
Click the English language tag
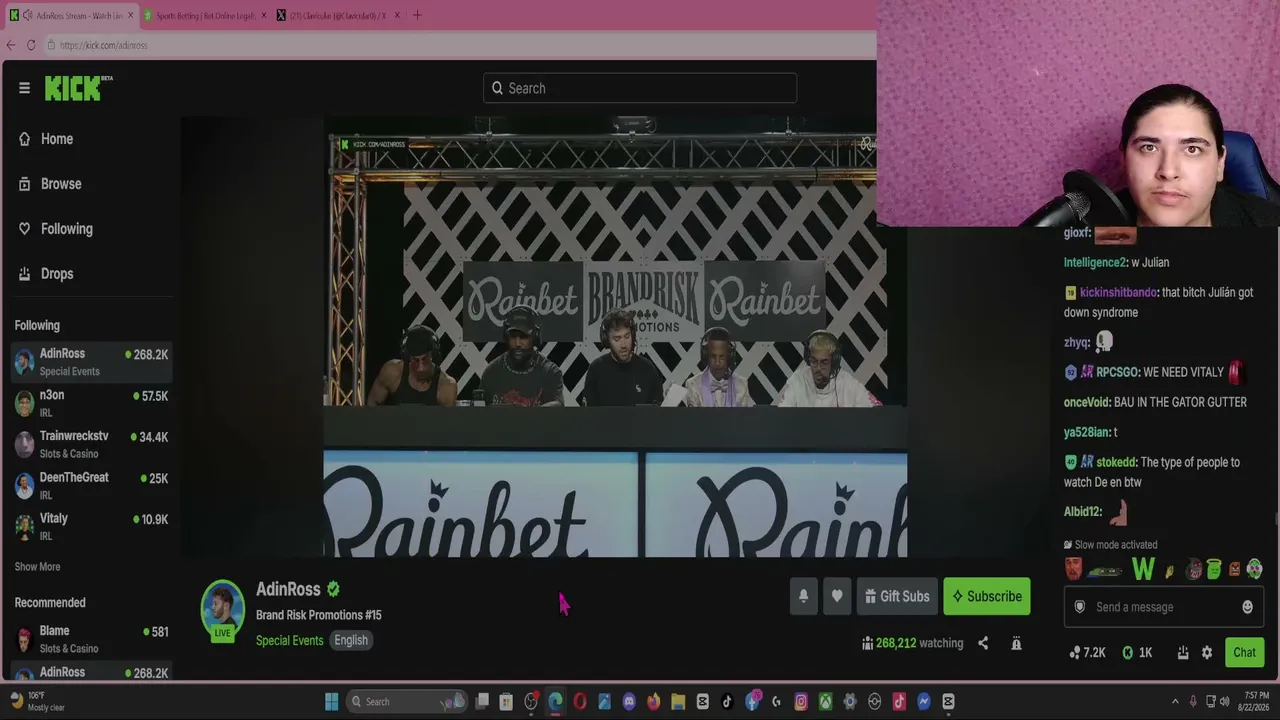click(x=351, y=640)
